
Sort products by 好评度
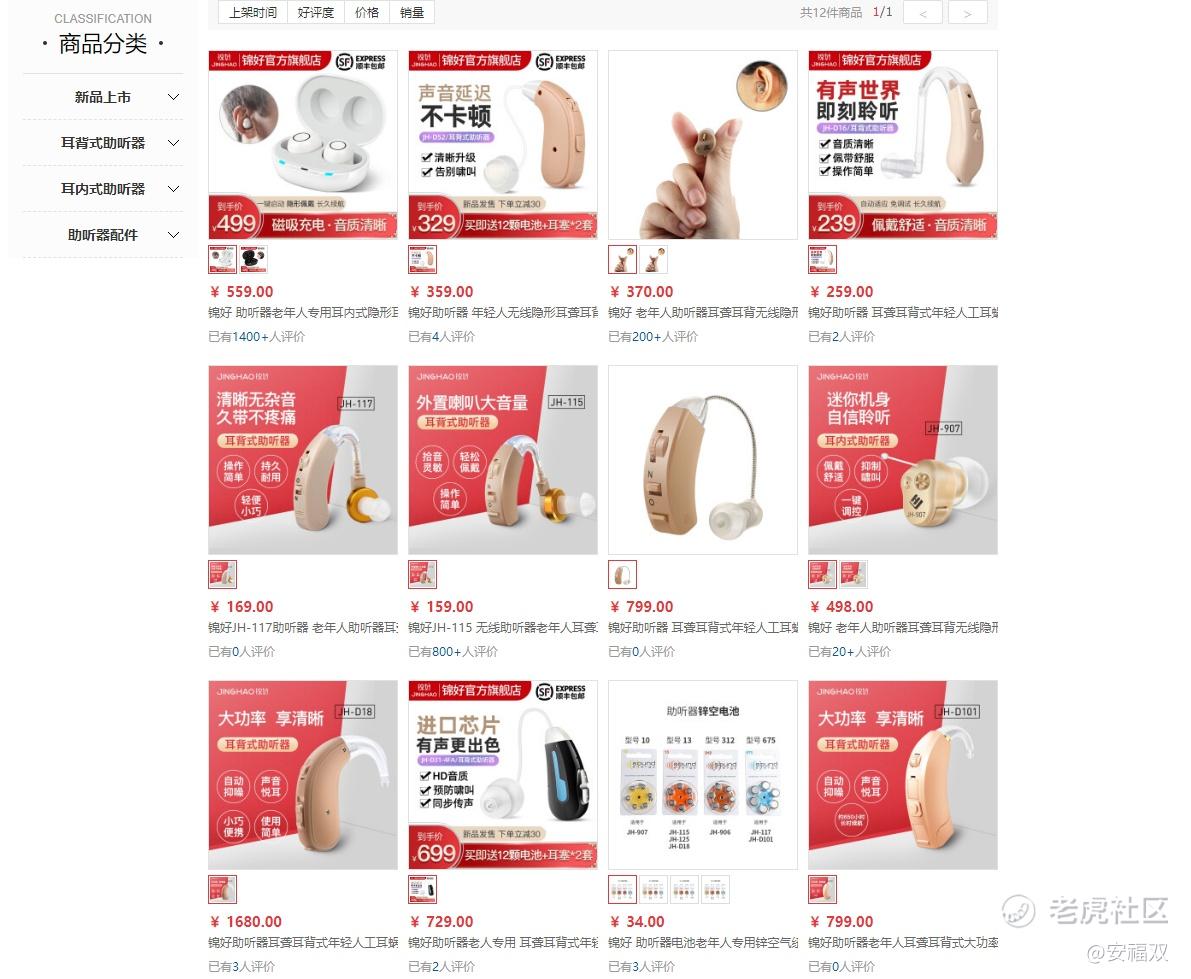click(x=315, y=12)
